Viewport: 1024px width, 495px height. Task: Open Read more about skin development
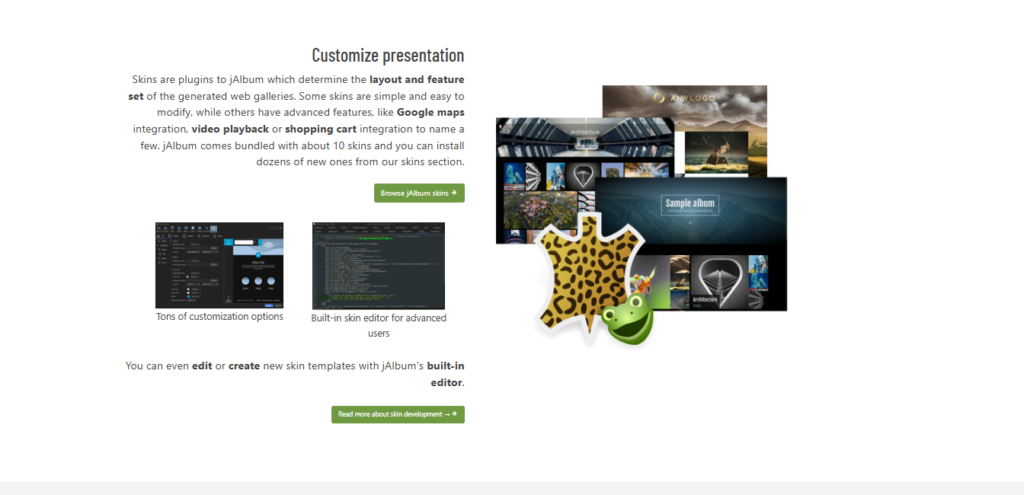point(398,415)
